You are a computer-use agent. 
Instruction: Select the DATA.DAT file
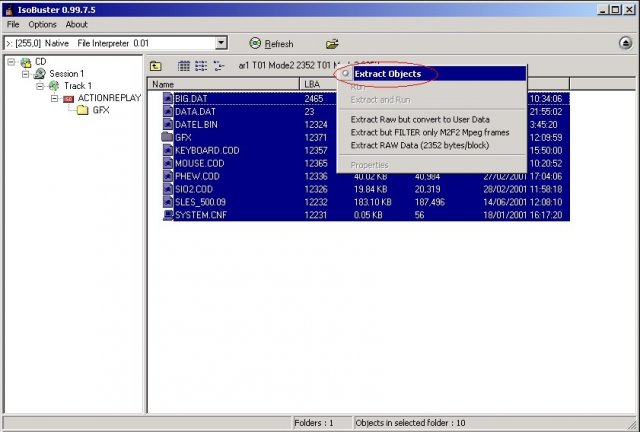coord(195,112)
